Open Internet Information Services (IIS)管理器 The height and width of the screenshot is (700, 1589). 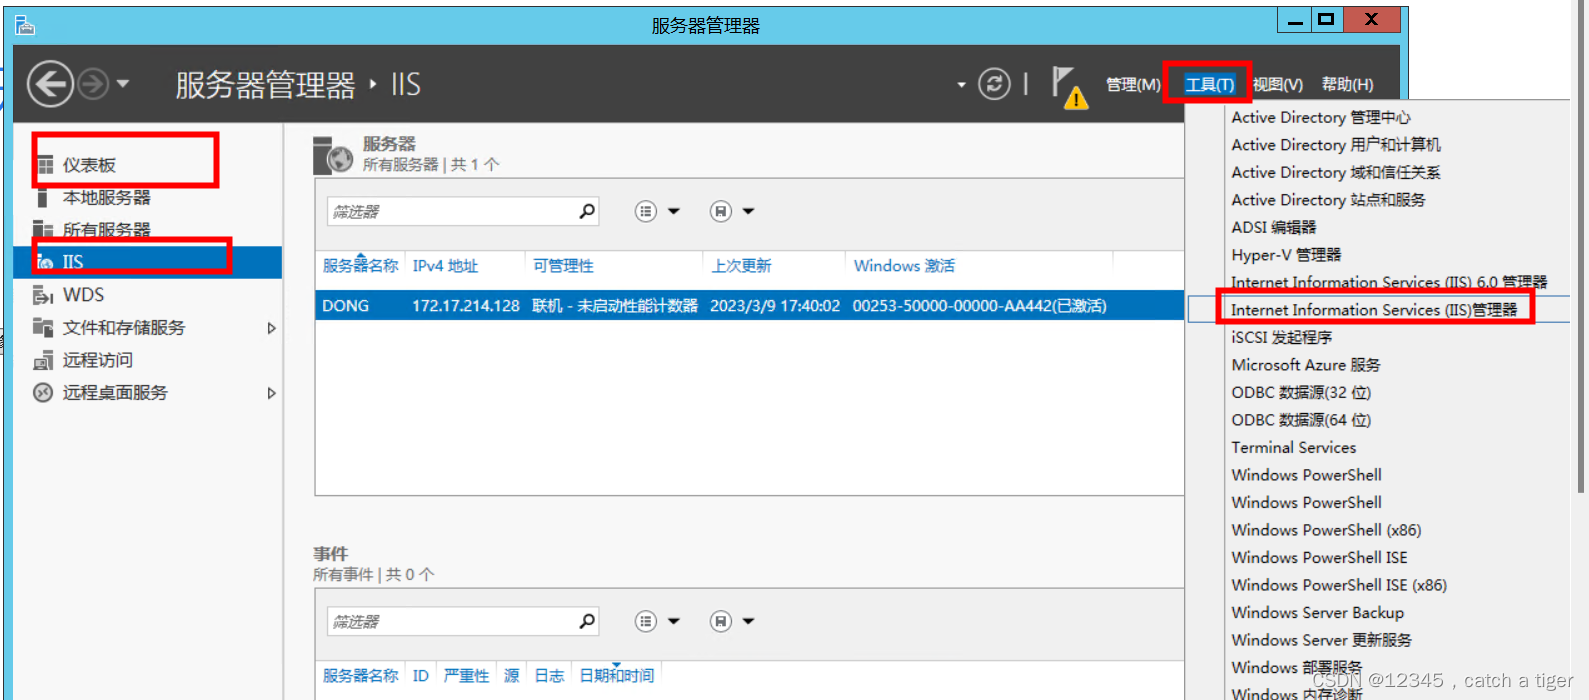[1373, 310]
